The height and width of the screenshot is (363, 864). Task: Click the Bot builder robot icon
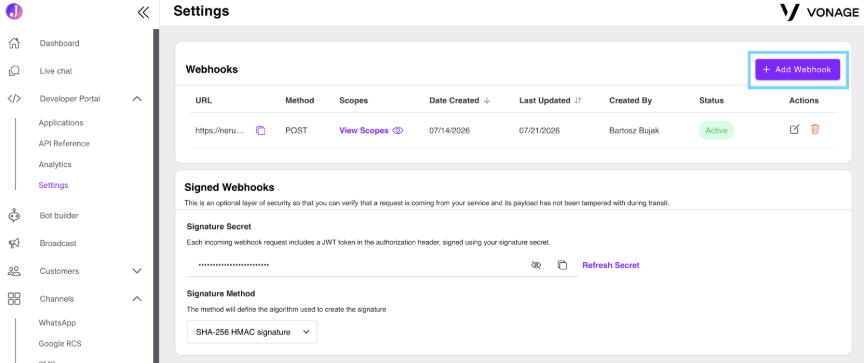[14, 215]
